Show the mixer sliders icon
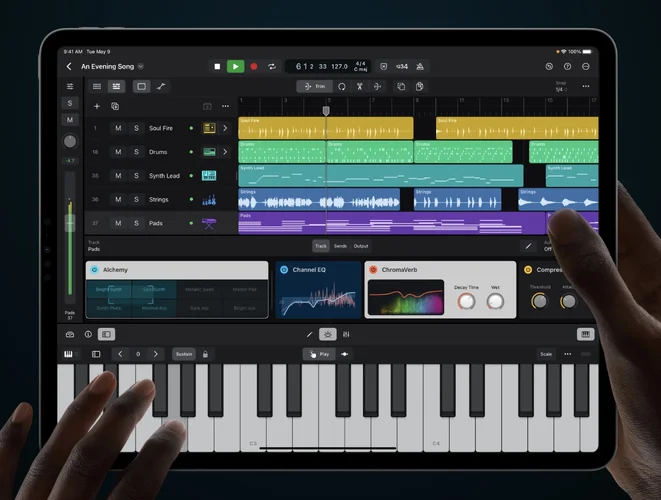 [x=346, y=334]
